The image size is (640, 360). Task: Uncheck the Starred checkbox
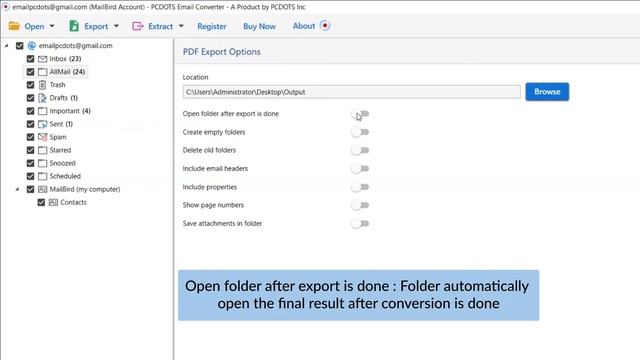click(31, 150)
